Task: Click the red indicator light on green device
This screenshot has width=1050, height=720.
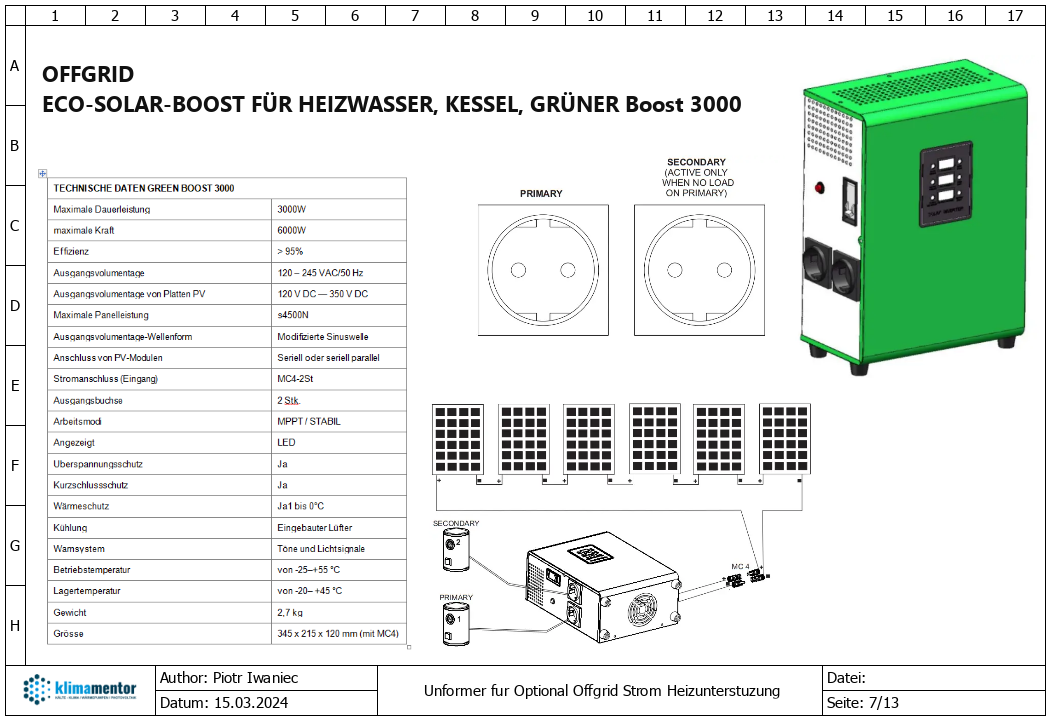Action: (x=821, y=187)
